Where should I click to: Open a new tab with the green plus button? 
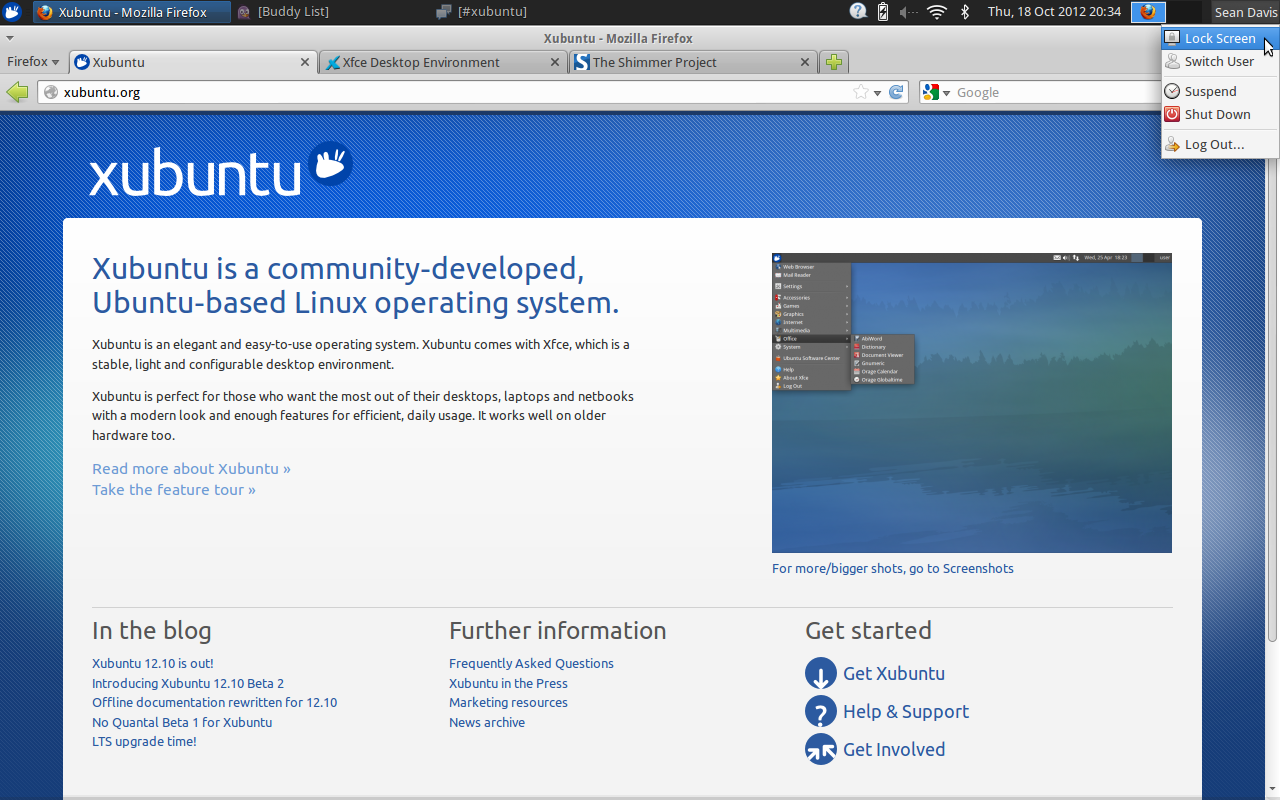[834, 62]
